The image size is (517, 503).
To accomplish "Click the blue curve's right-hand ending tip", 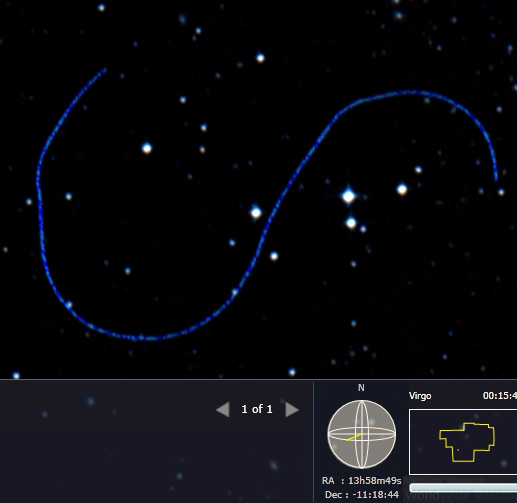I will [496, 180].
